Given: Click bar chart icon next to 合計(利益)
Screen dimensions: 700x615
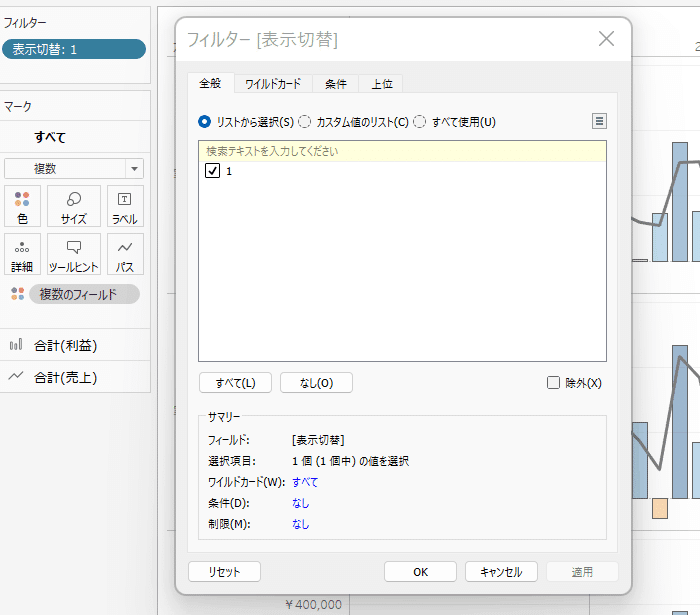Looking at the screenshot, I should click(16, 345).
